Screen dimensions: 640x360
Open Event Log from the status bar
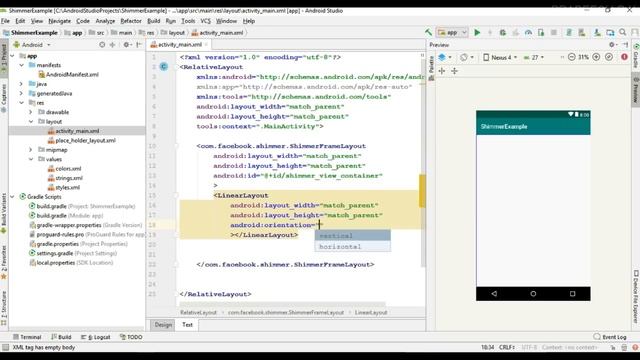click(x=610, y=337)
